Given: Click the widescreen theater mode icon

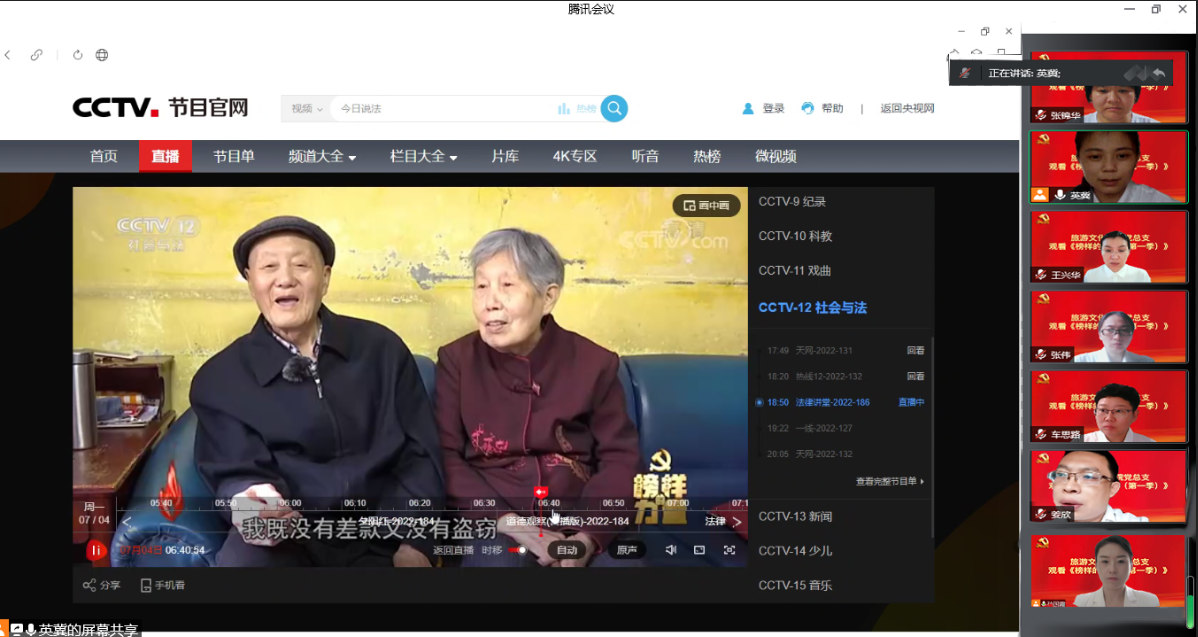Looking at the screenshot, I should tap(699, 550).
